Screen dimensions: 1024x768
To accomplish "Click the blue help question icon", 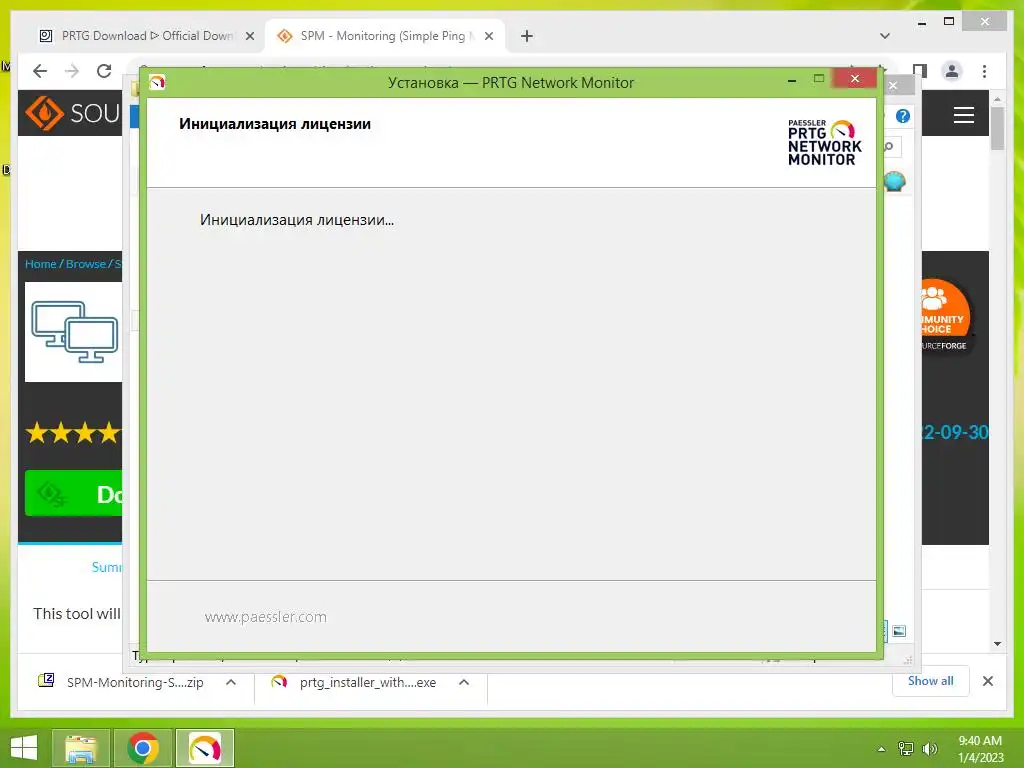I will pos(903,116).
